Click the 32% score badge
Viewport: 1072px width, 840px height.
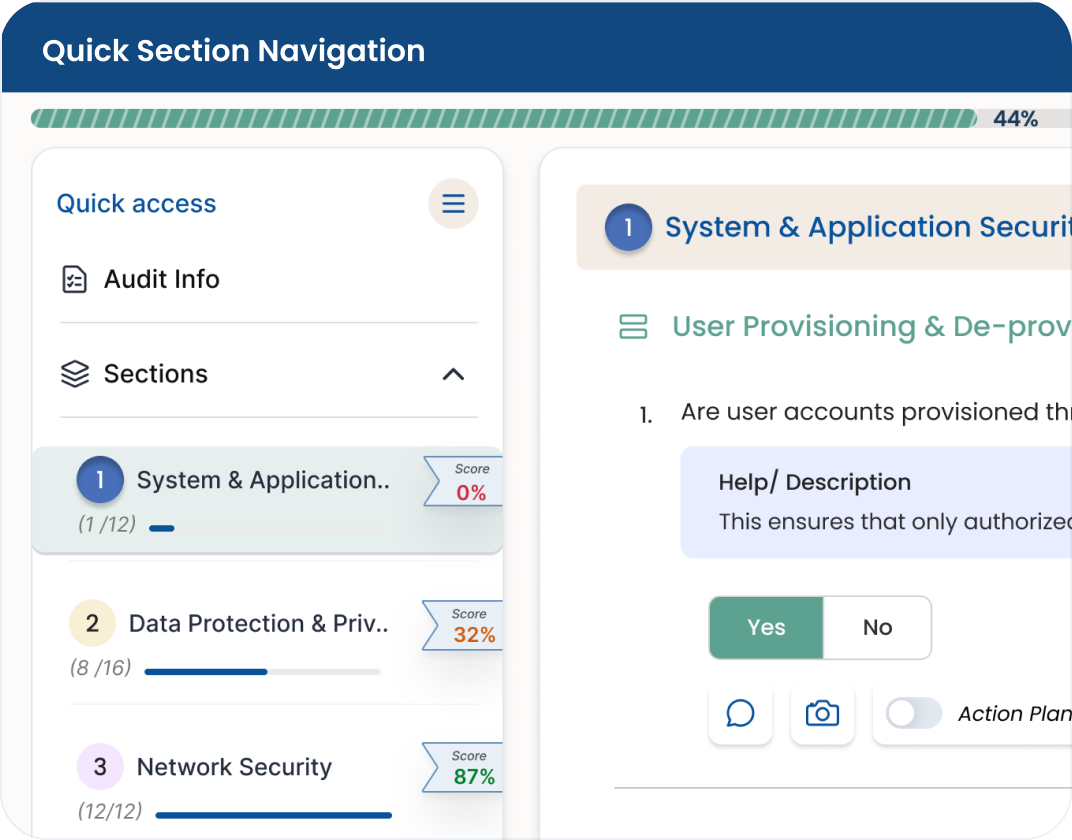(x=464, y=625)
